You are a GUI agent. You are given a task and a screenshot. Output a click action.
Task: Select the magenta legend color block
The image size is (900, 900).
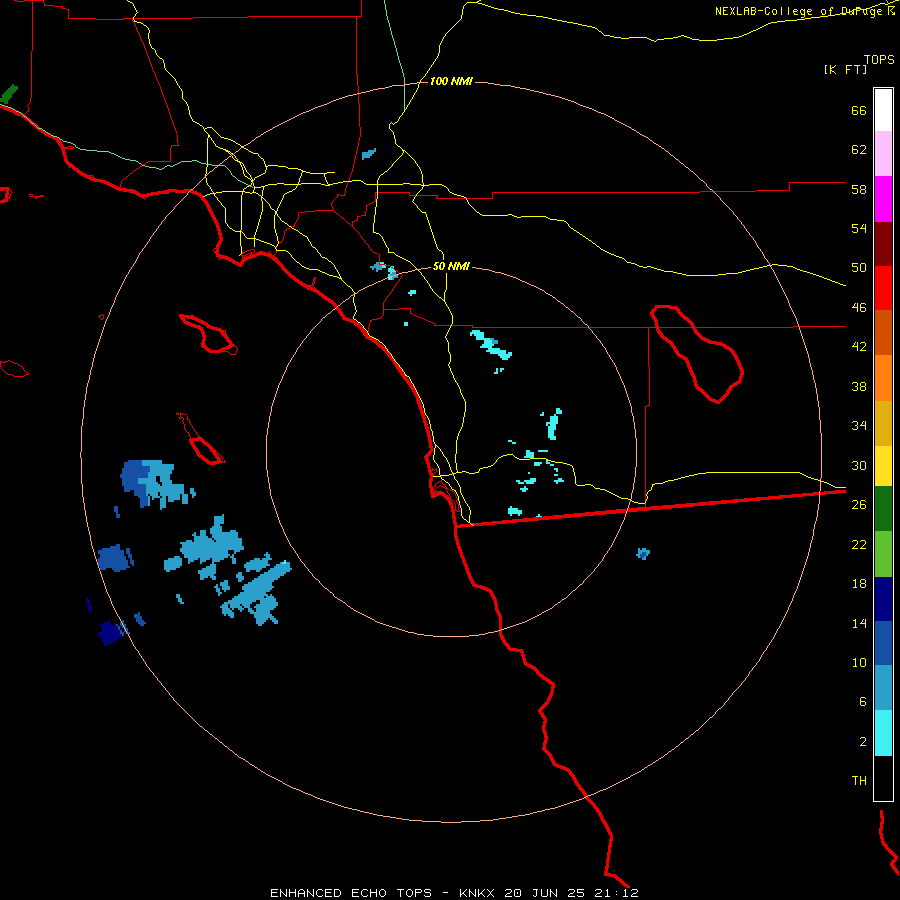tap(883, 199)
